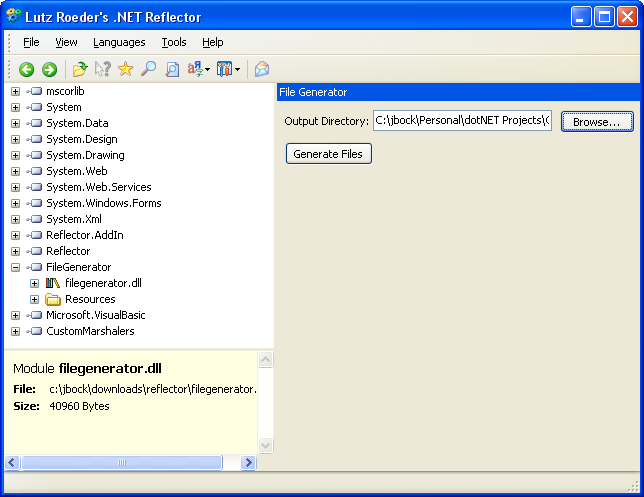Viewport: 644px width, 497px height.
Task: Click the System.Web assembly icon
Action: [34, 171]
